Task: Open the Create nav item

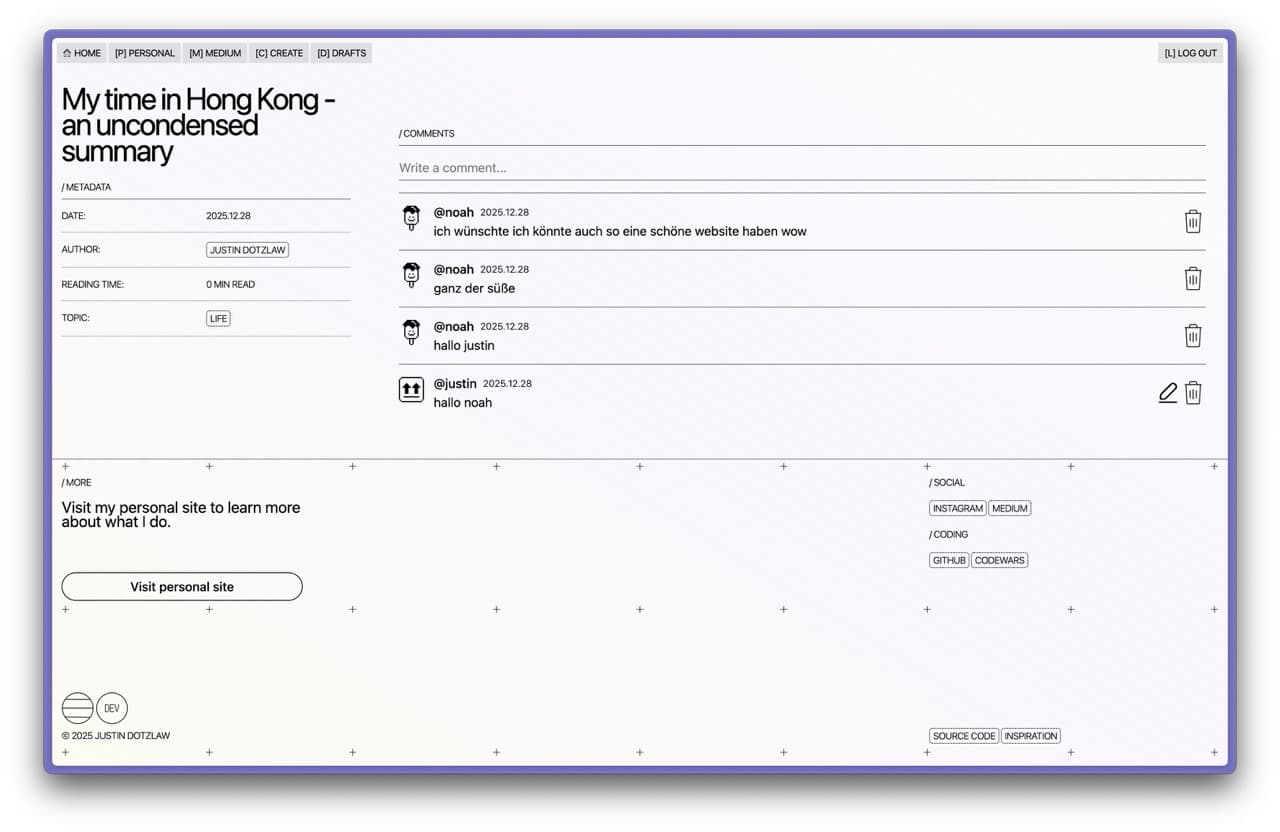Action: [x=279, y=53]
